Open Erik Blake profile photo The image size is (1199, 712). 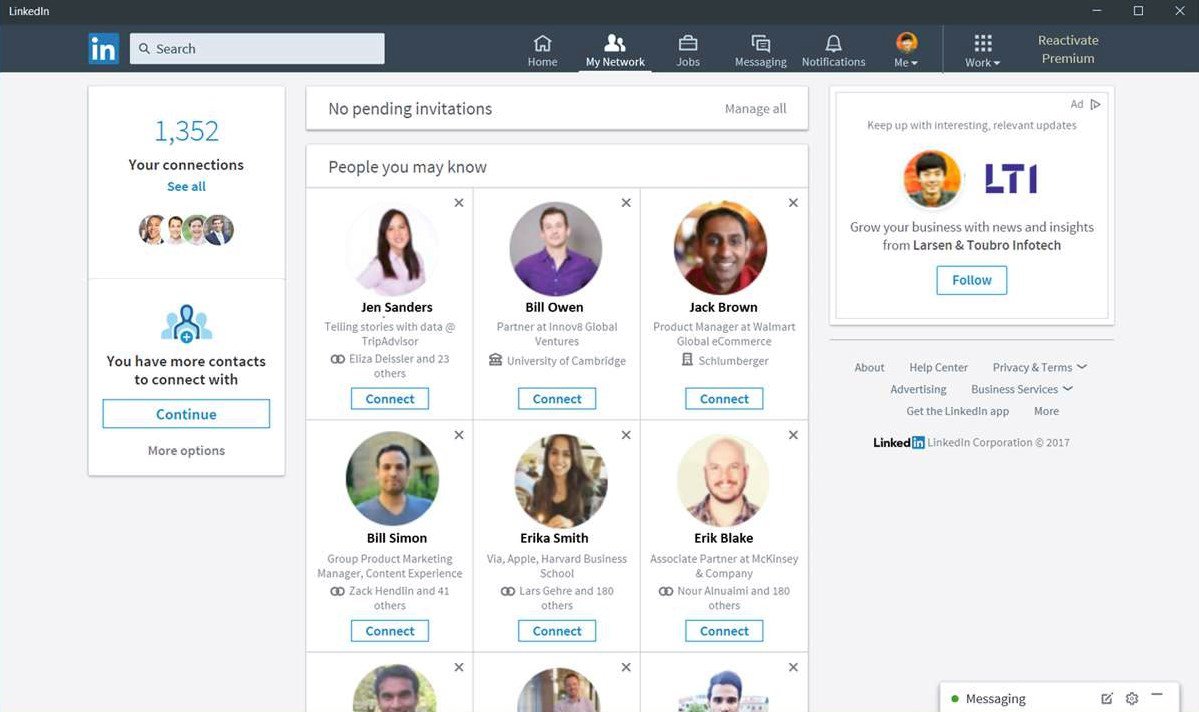(723, 481)
